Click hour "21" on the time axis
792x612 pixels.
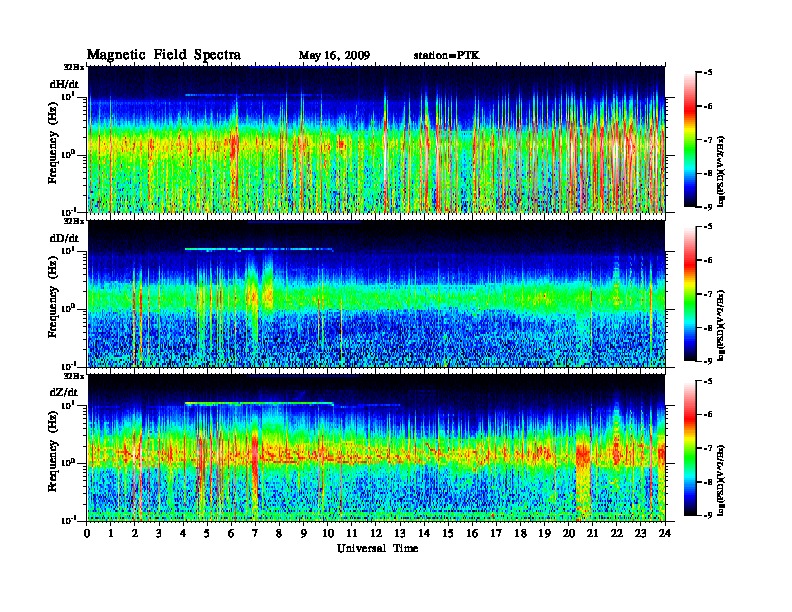coord(592,533)
